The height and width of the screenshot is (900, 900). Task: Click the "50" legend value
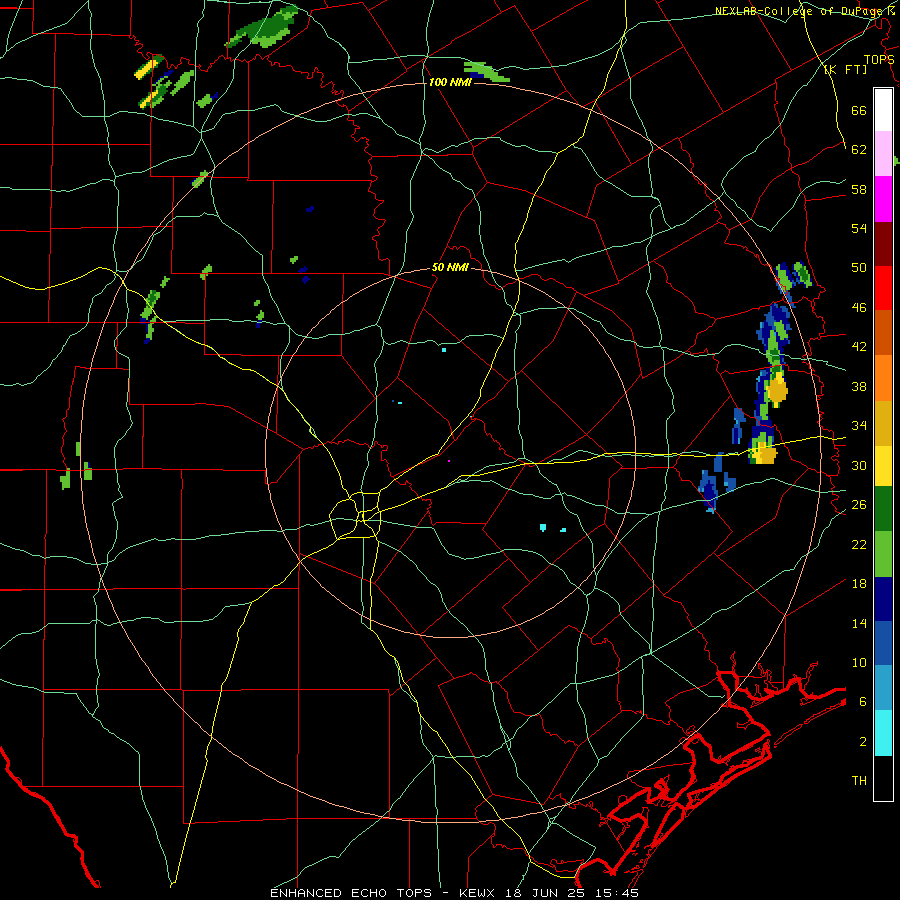pyautogui.click(x=859, y=267)
